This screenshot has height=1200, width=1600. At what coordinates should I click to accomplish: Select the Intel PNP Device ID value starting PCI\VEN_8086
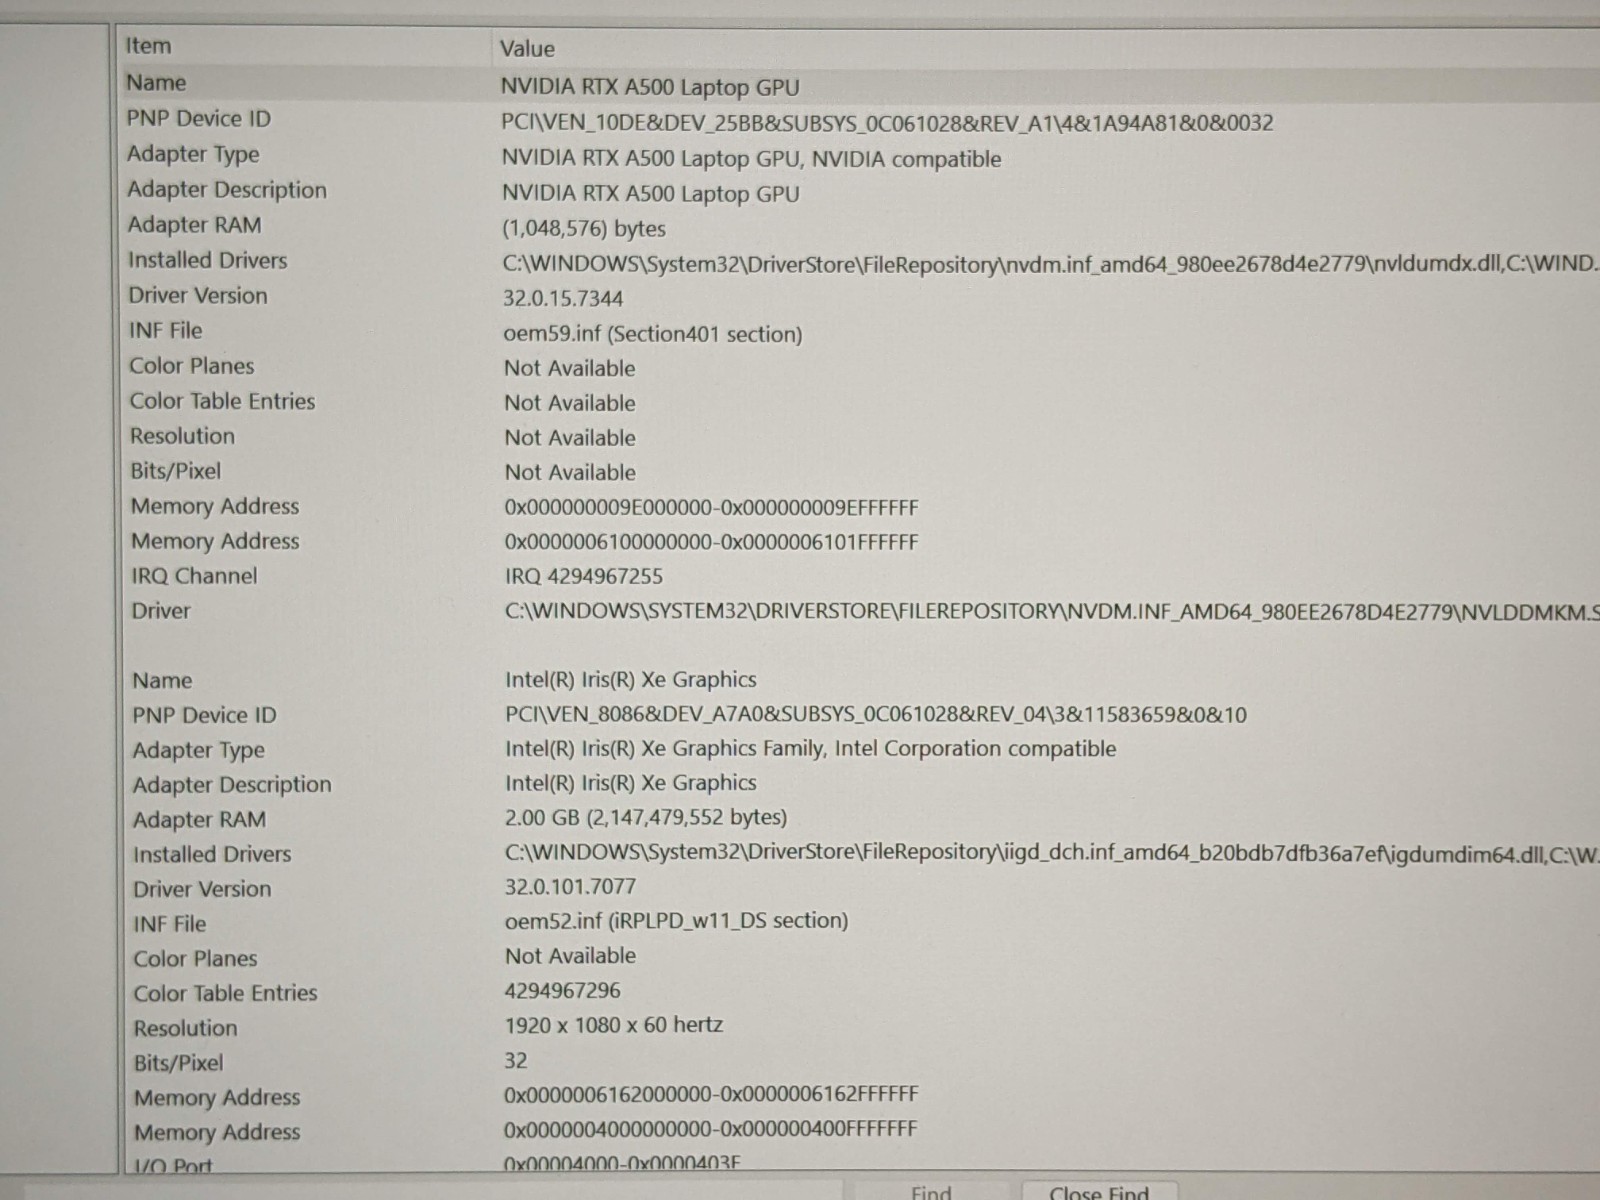pos(876,715)
